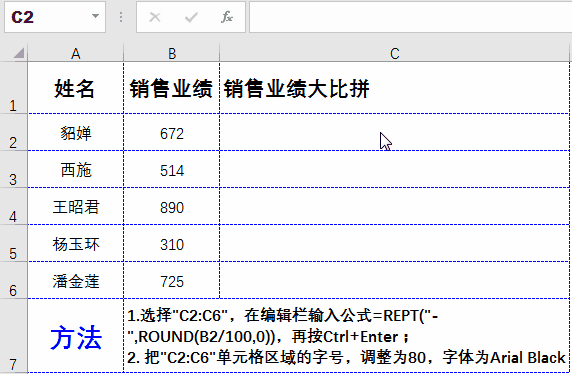Click inside the formula bar input

(410, 17)
